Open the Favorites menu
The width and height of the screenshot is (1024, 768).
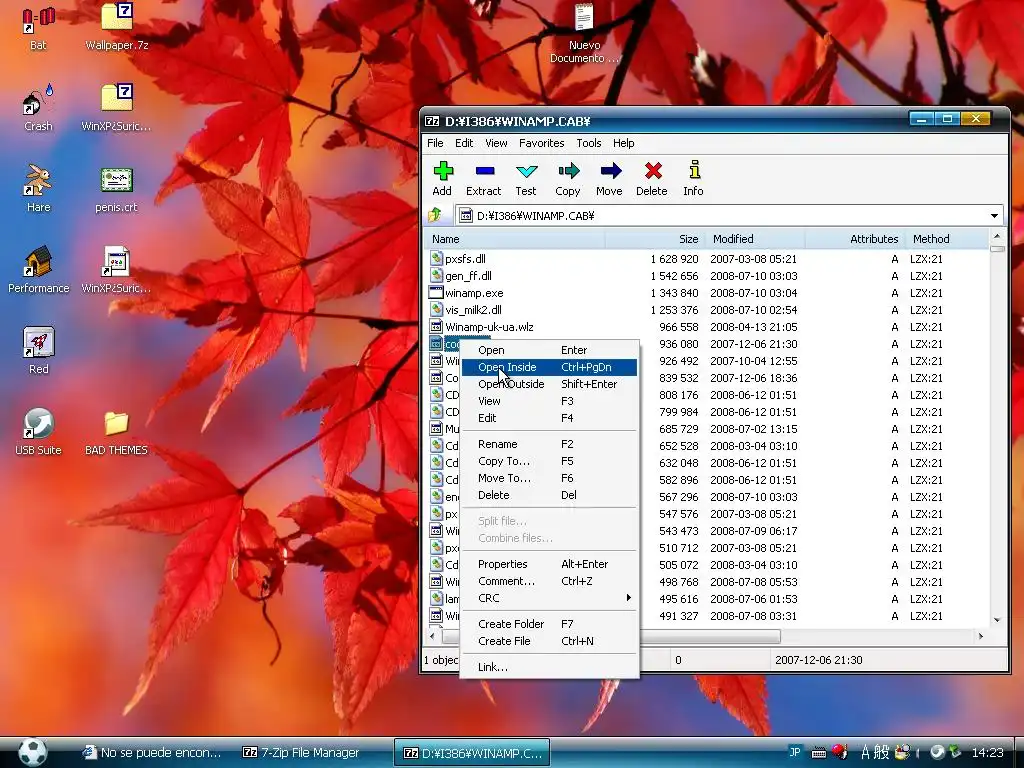pos(541,143)
